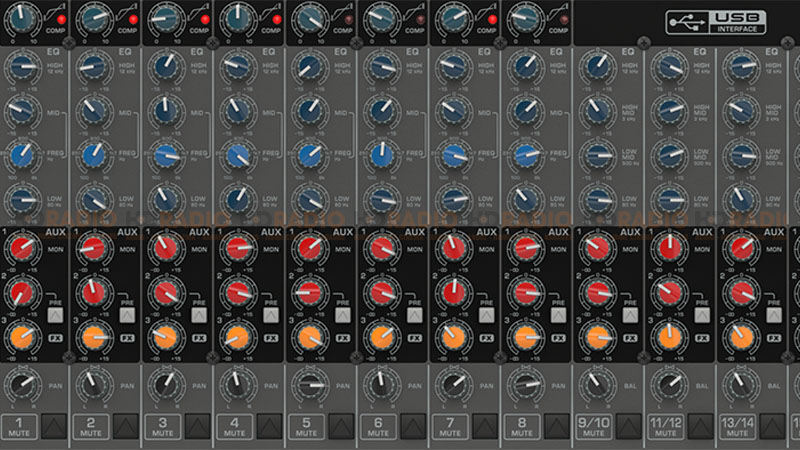The height and width of the screenshot is (450, 800).
Task: Click the EQ MID knob on channel 3
Action: [166, 110]
